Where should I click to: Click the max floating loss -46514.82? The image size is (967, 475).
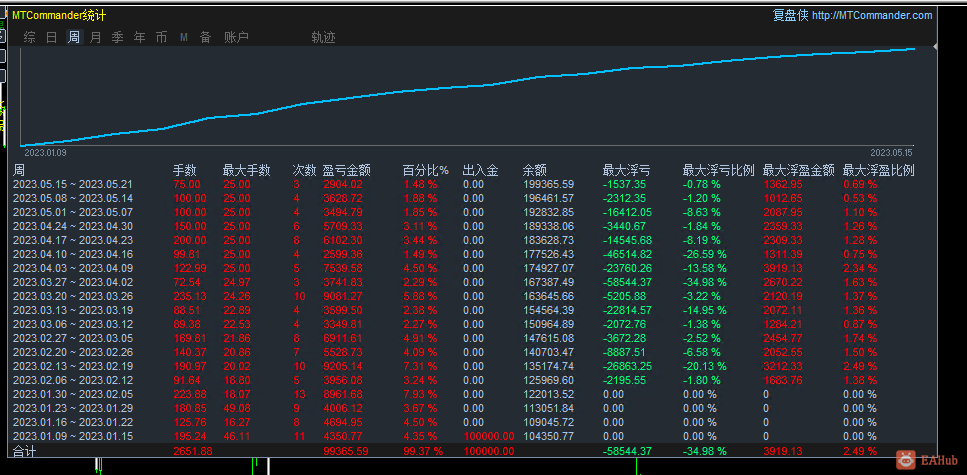pyautogui.click(x=627, y=254)
